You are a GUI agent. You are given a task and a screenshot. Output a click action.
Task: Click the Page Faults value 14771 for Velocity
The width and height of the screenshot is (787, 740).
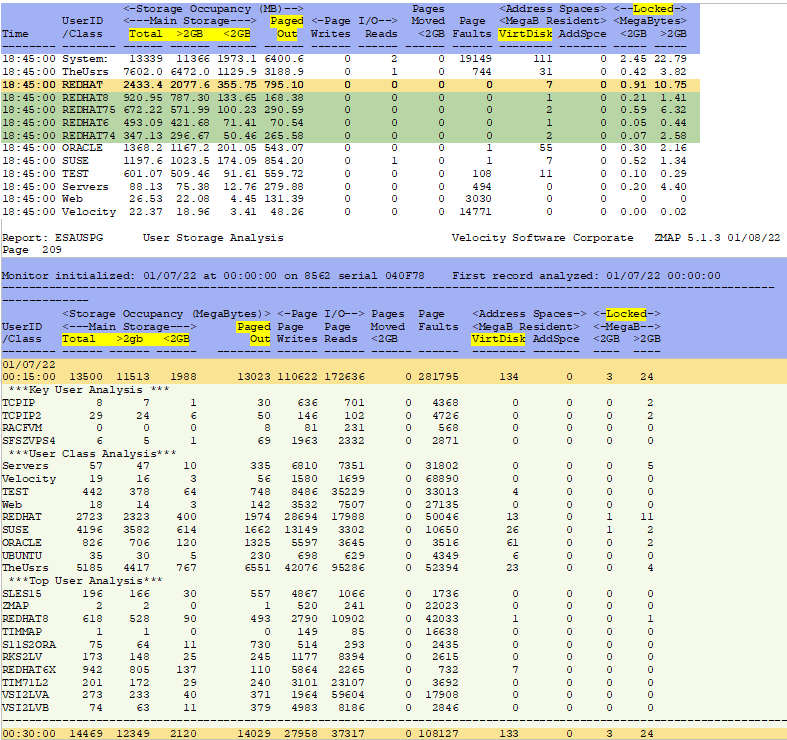click(472, 211)
